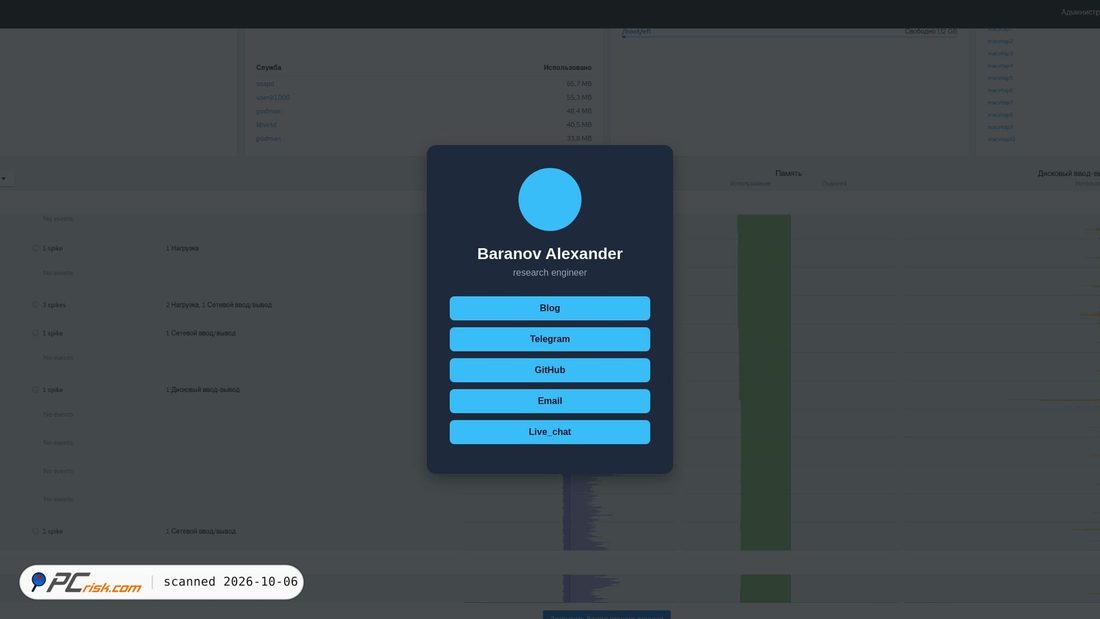Viewport: 1100px width, 619px height.
Task: Click the round blue profile avatar
Action: (x=549, y=199)
